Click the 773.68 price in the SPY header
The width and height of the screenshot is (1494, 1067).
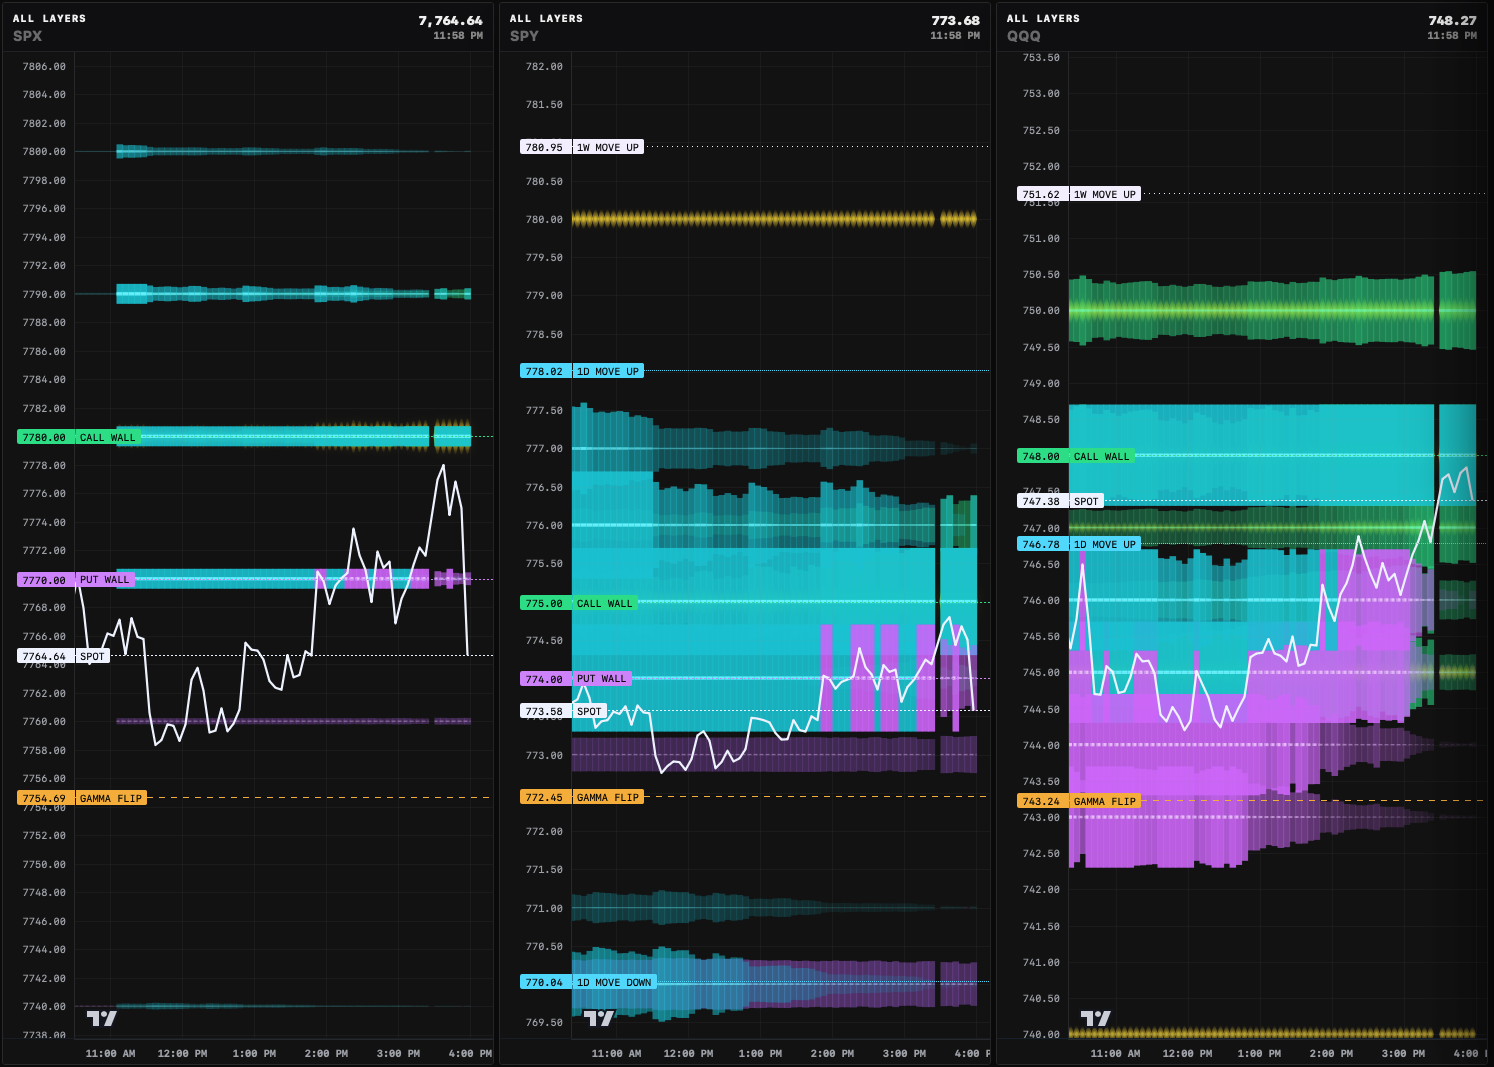pos(955,20)
